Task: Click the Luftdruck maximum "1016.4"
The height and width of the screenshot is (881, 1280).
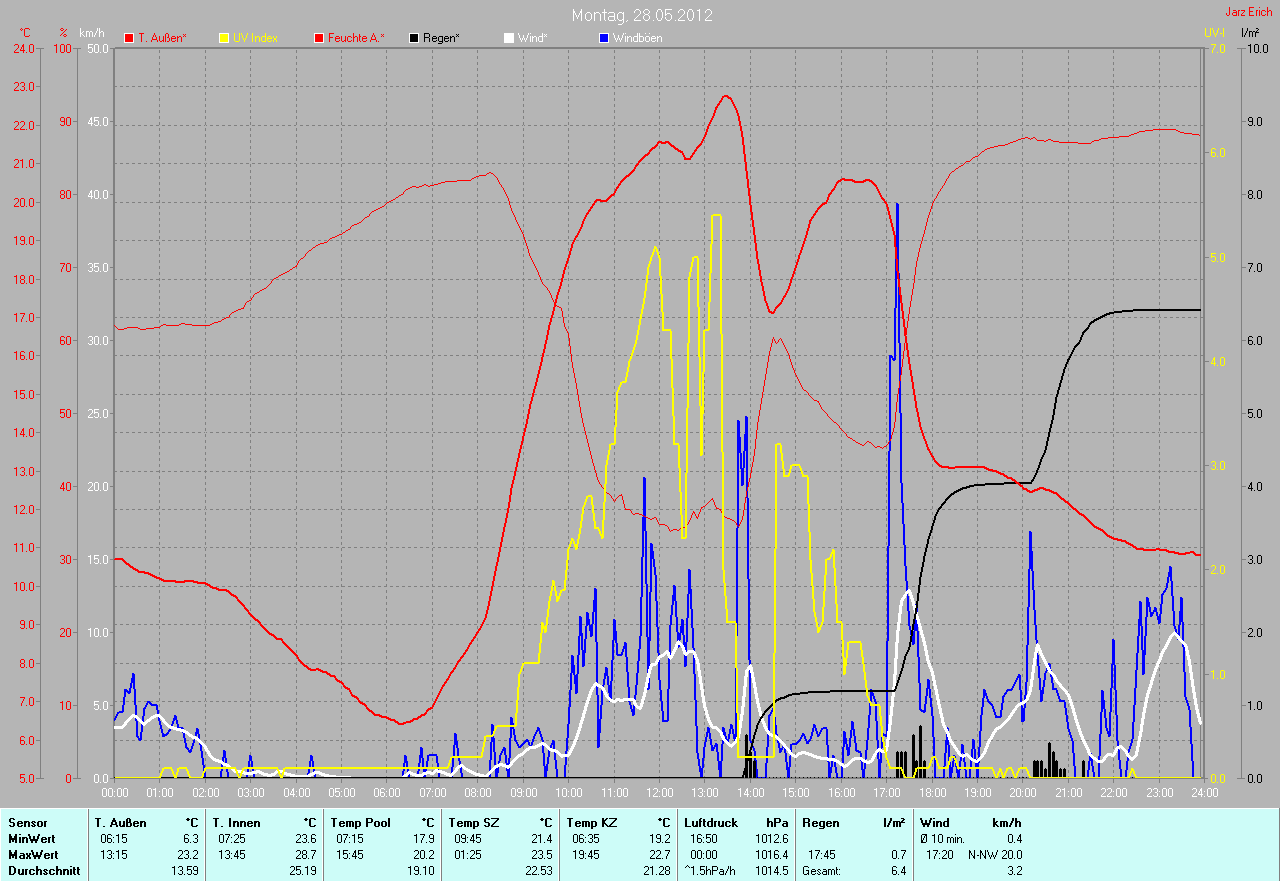Action: coord(772,855)
